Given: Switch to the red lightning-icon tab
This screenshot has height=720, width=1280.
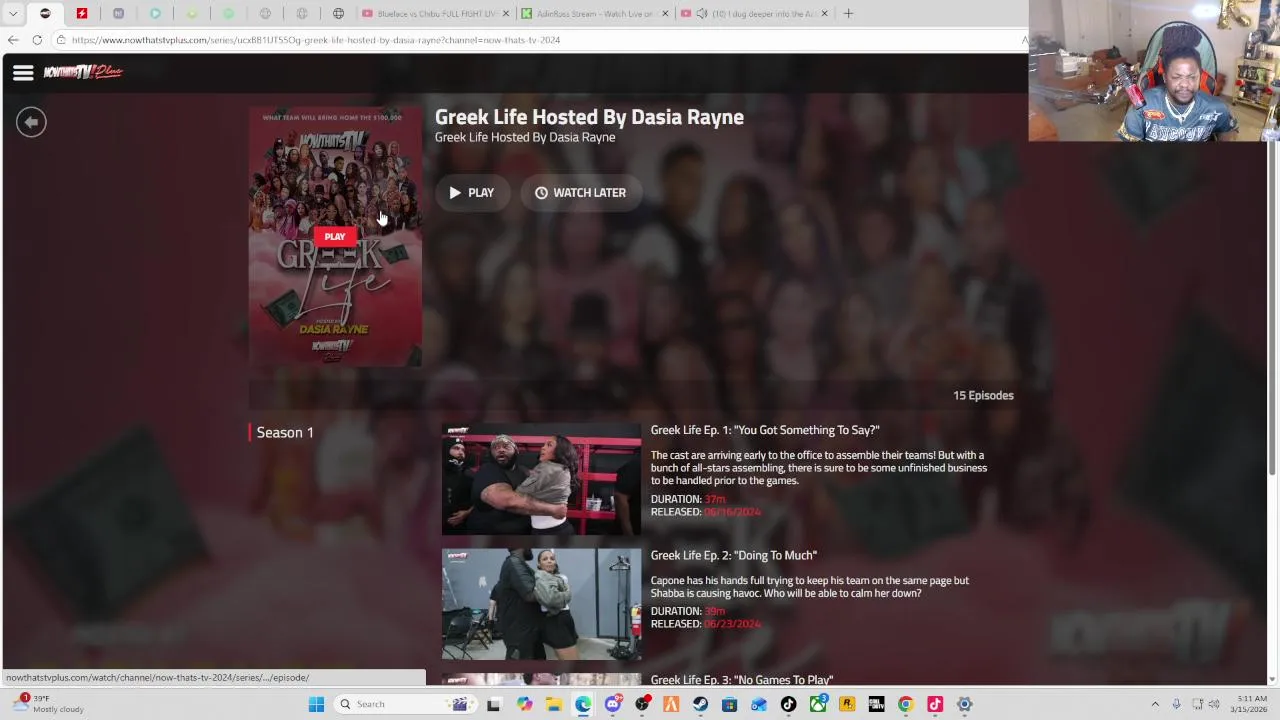Looking at the screenshot, I should pyautogui.click(x=82, y=14).
